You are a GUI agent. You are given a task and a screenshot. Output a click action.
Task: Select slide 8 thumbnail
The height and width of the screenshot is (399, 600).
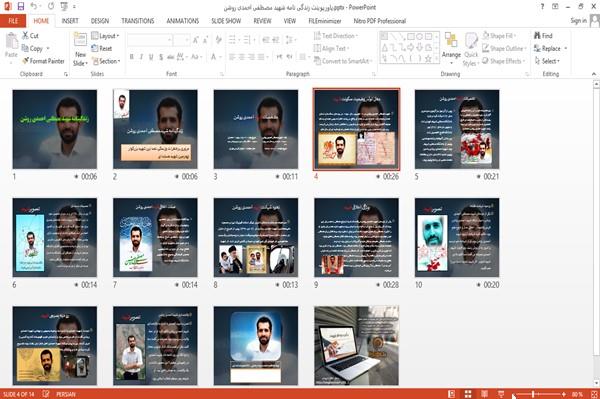256,238
